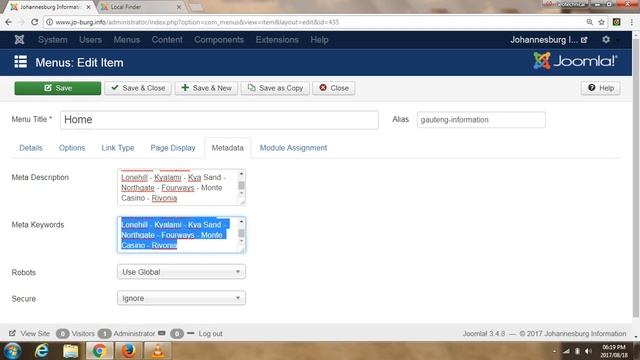This screenshot has width=640, height=360.
Task: Click the site information icon in address bar
Action: (49, 22)
